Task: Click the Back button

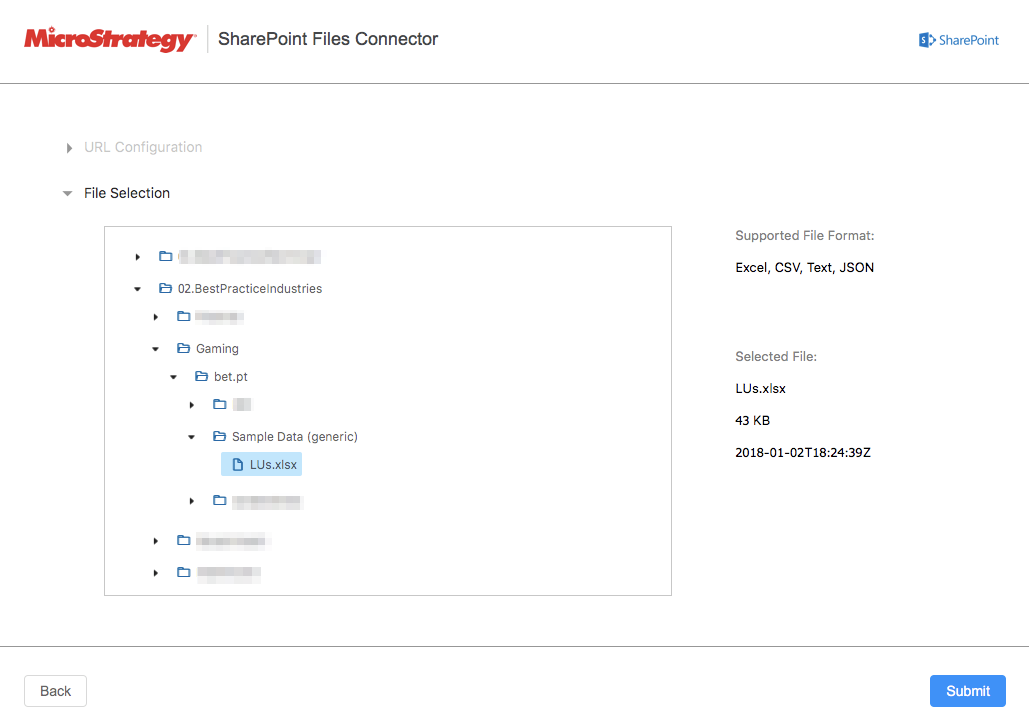Action: (55, 690)
